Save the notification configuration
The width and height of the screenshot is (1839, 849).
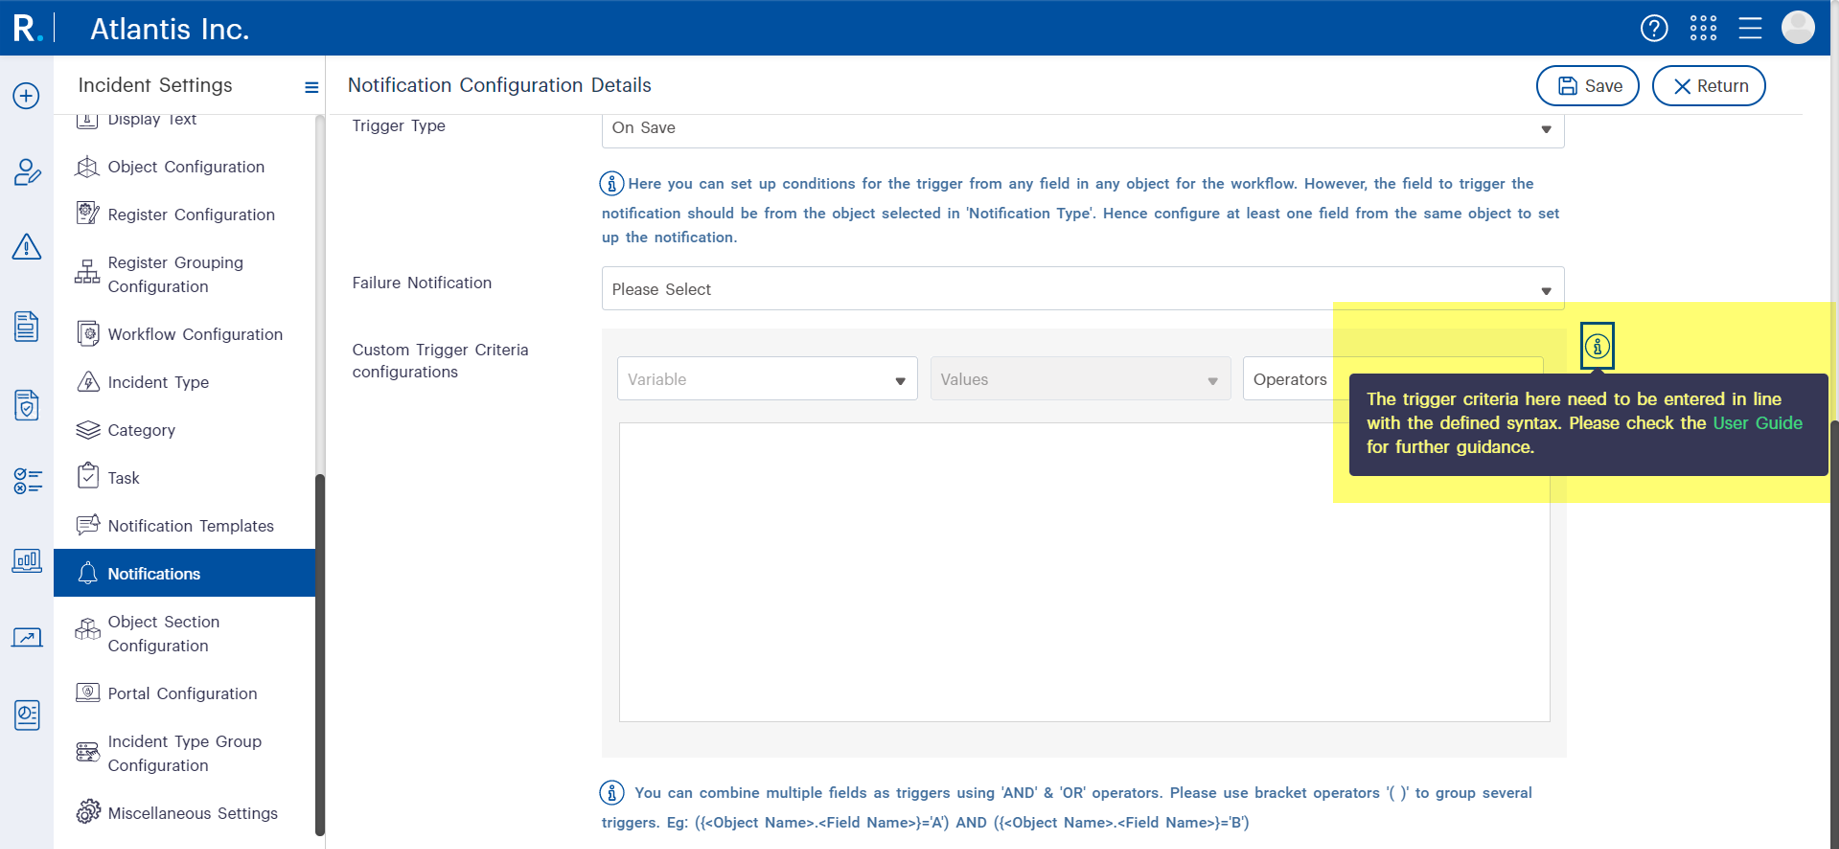1587,86
